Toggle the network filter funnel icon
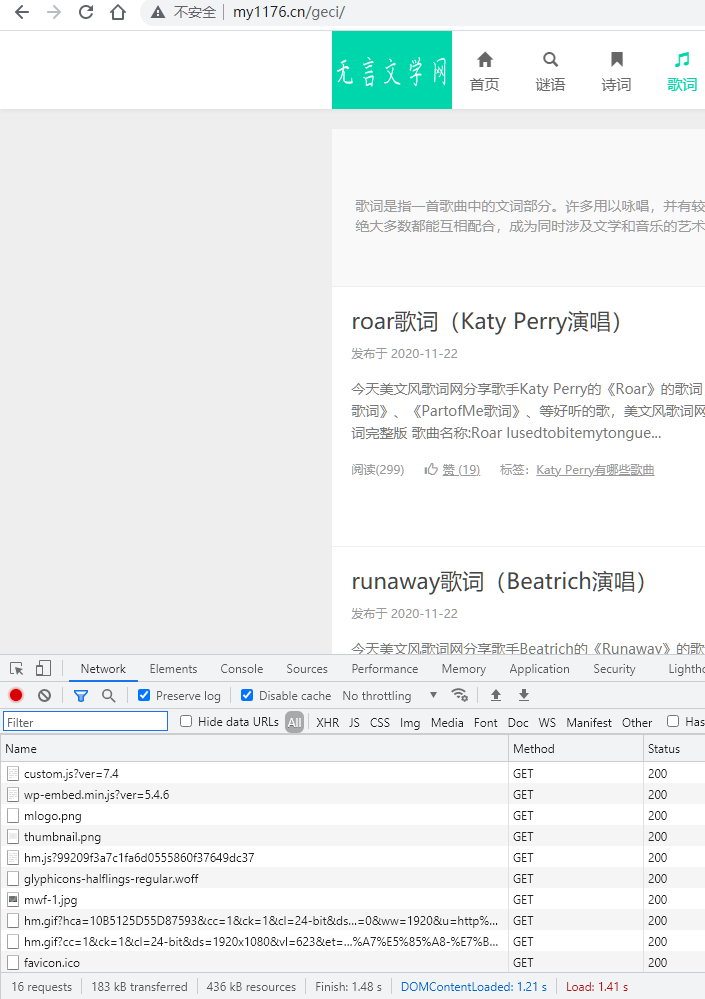The width and height of the screenshot is (705, 999). tap(81, 695)
